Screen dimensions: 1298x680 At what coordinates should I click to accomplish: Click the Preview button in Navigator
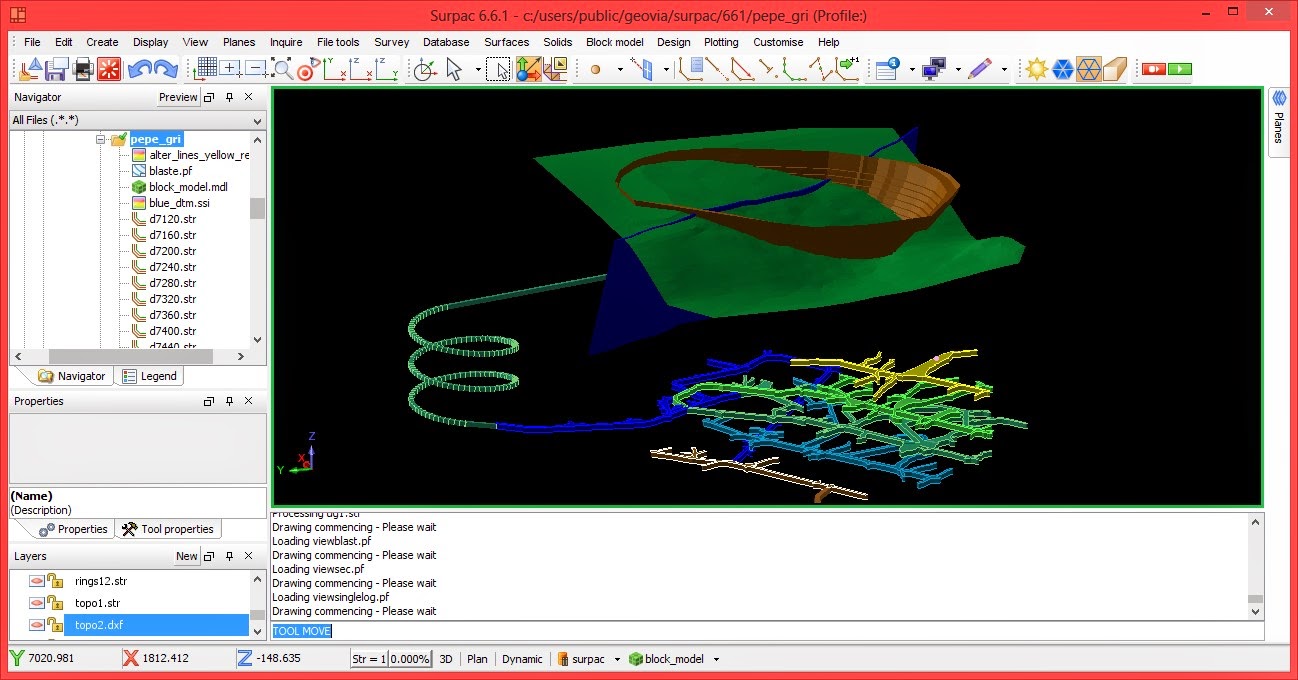point(178,97)
